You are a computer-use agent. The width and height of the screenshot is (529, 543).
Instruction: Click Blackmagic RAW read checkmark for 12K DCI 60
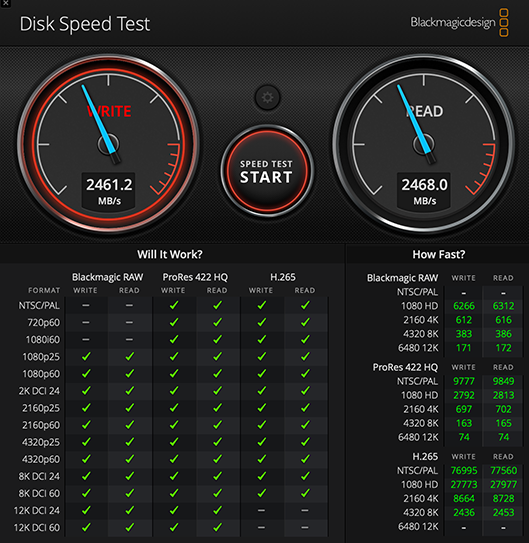point(129,527)
